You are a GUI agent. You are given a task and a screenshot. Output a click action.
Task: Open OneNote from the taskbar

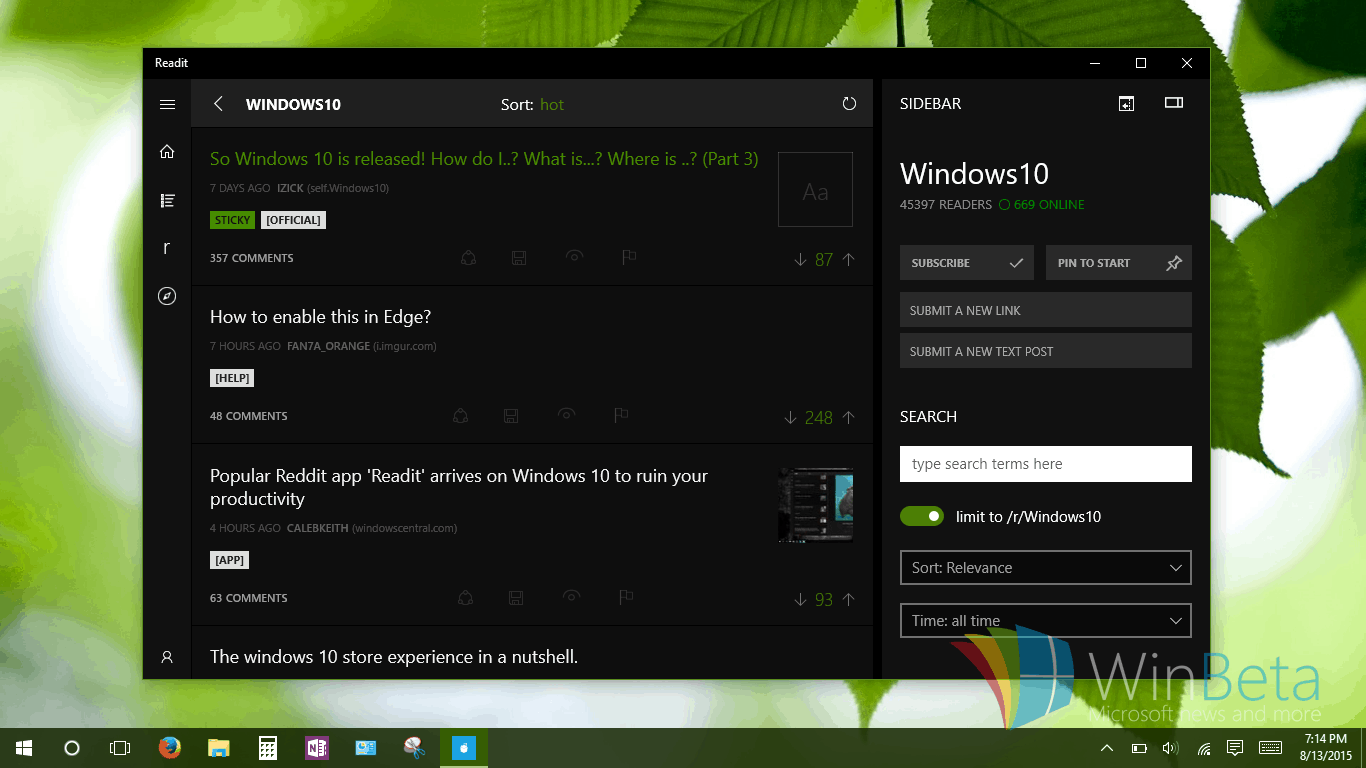point(317,748)
